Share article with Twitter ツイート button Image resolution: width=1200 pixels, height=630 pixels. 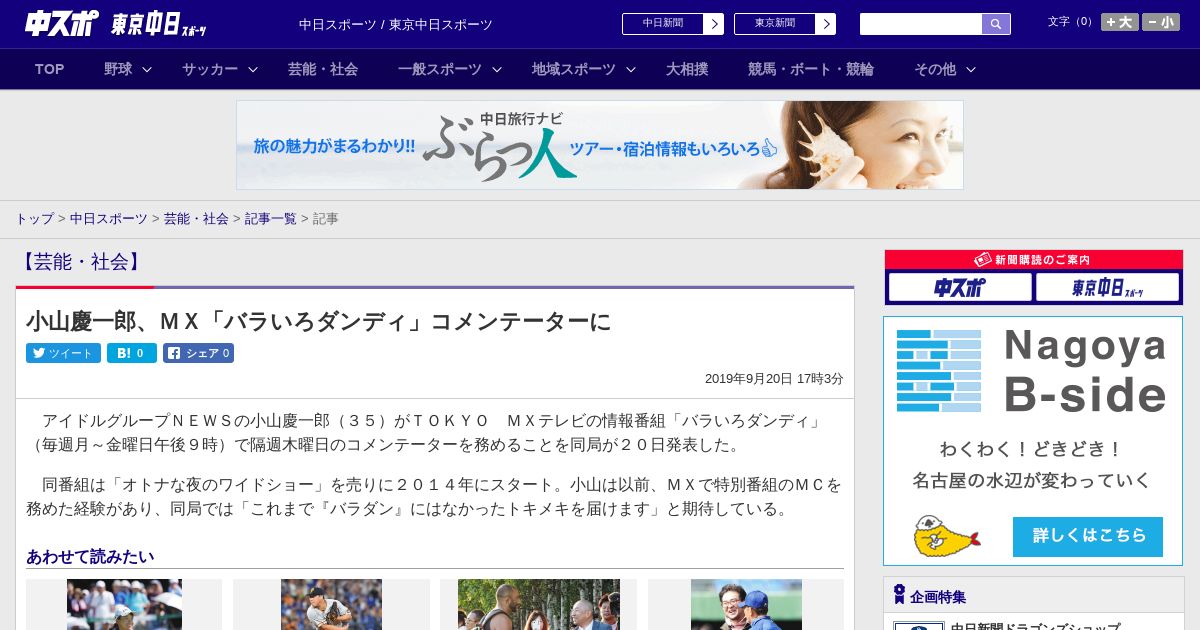click(63, 353)
